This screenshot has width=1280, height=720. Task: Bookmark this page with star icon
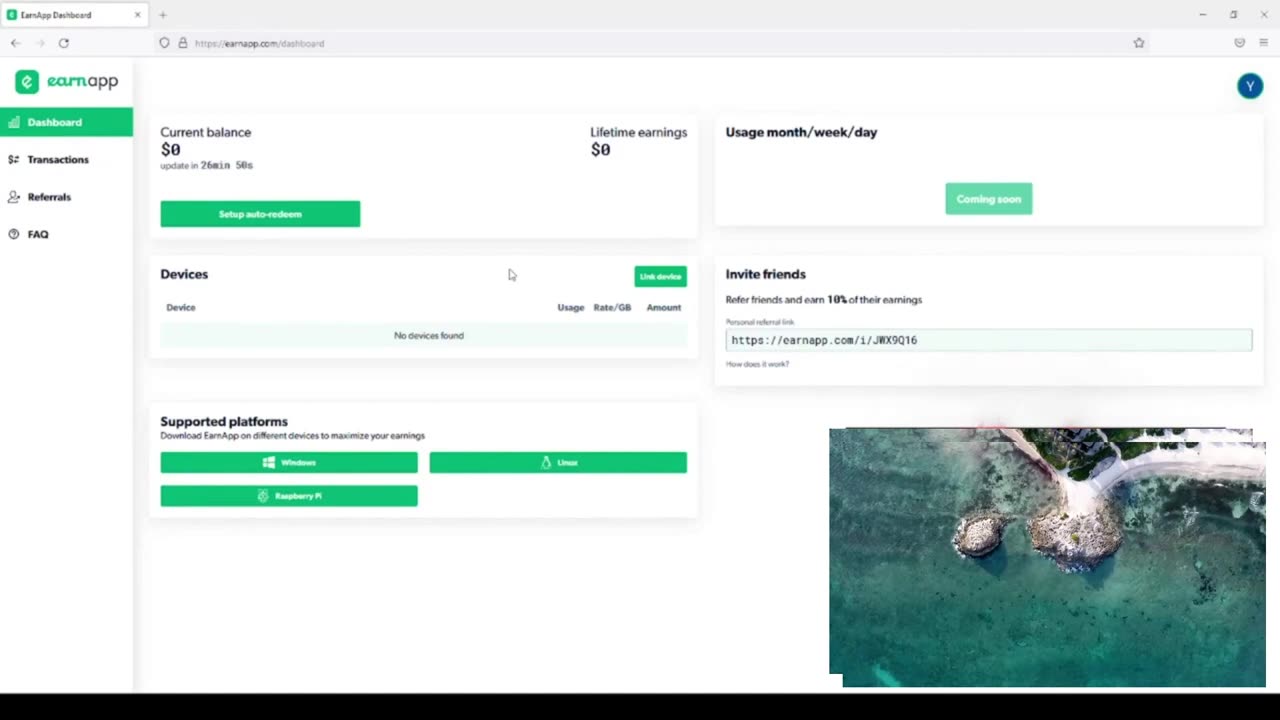(1139, 43)
